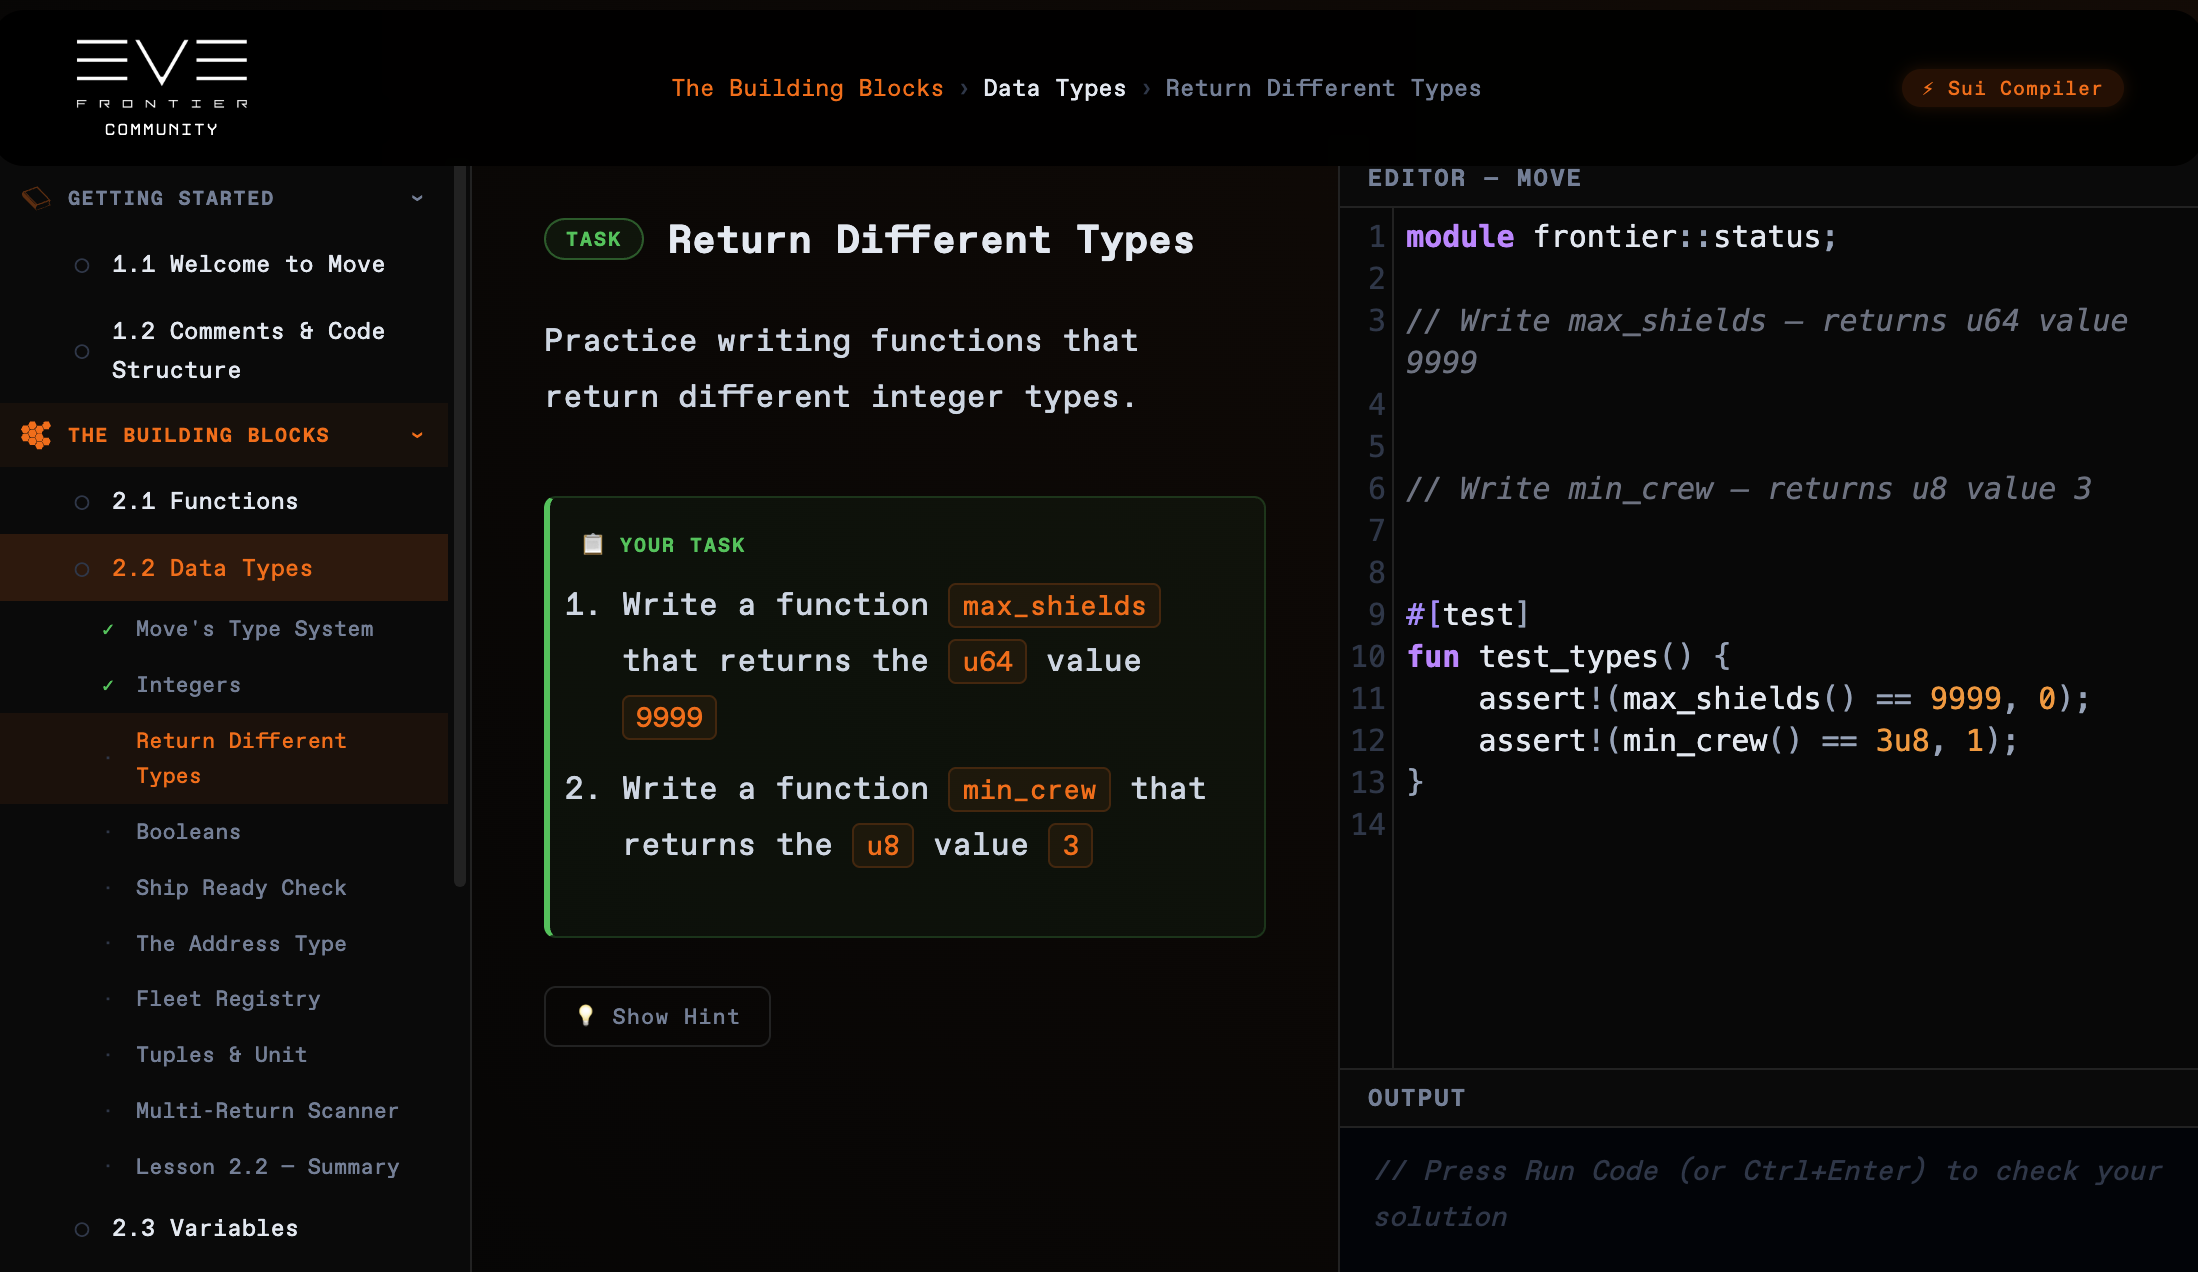
Task: Open the Booleans lesson item
Action: [x=188, y=832]
